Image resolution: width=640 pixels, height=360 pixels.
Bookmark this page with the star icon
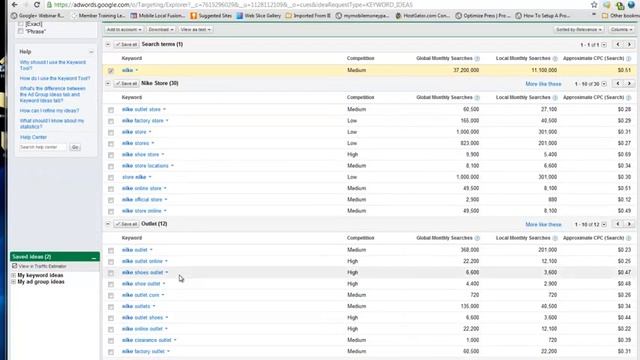point(594,5)
